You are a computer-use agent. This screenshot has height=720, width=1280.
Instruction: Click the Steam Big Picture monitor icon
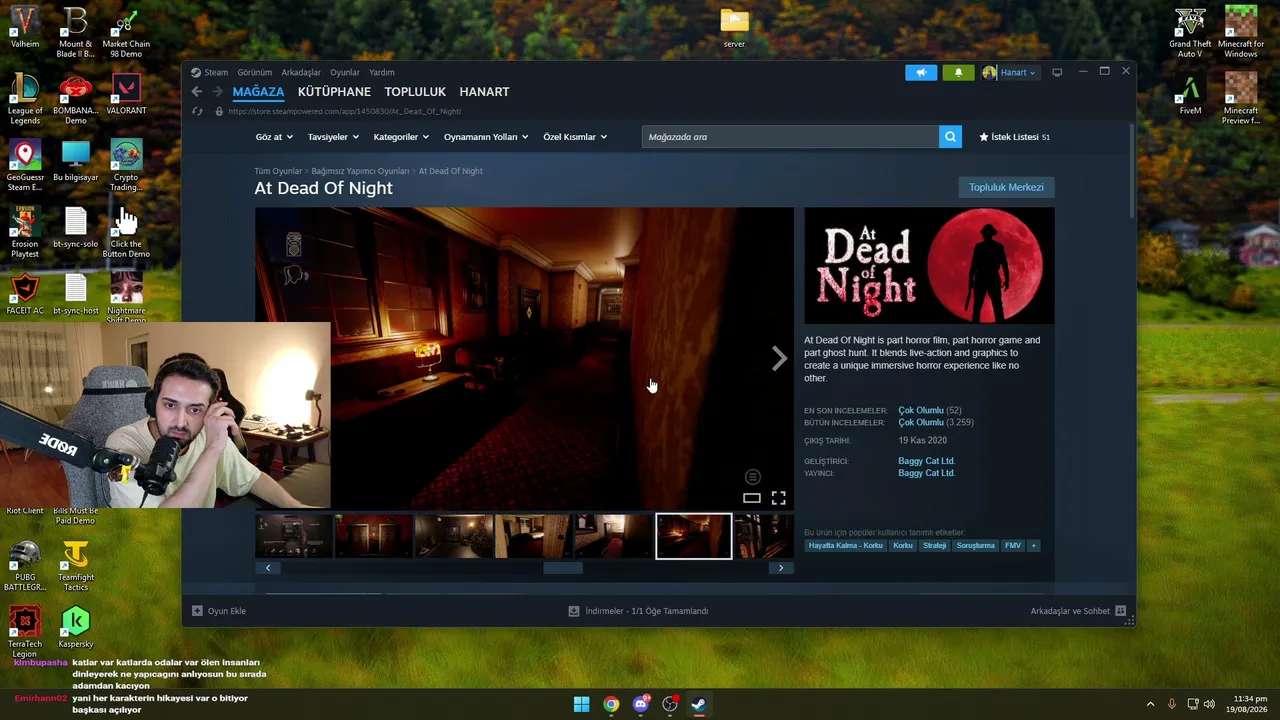pos(1057,72)
